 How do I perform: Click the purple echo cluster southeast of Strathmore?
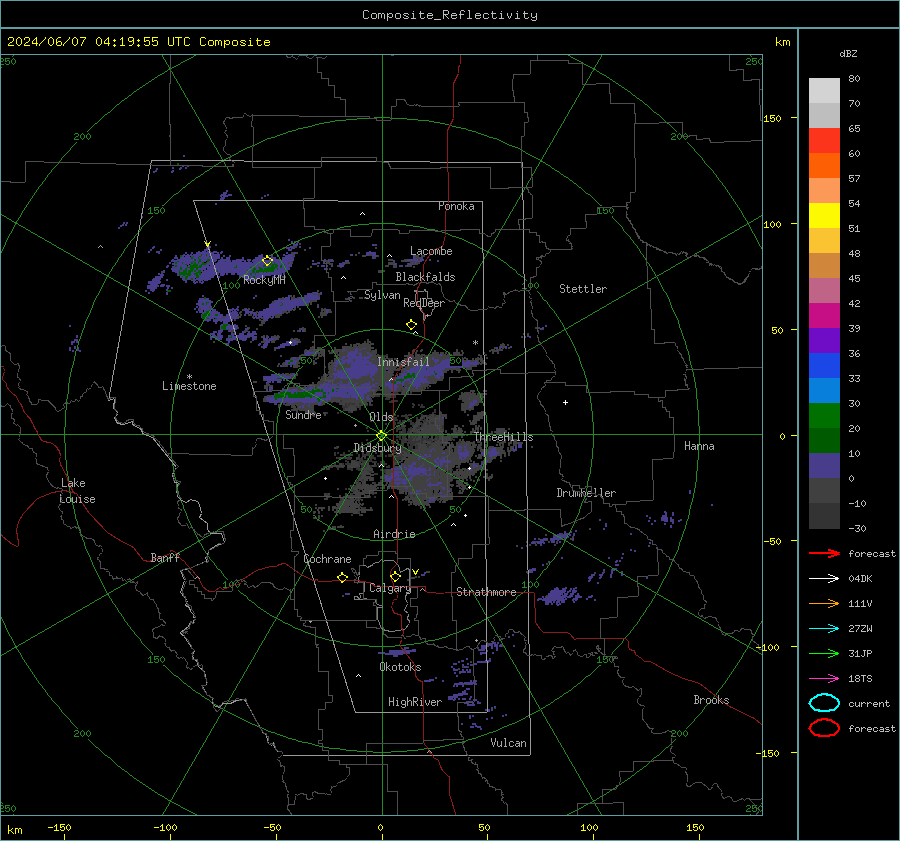558,595
